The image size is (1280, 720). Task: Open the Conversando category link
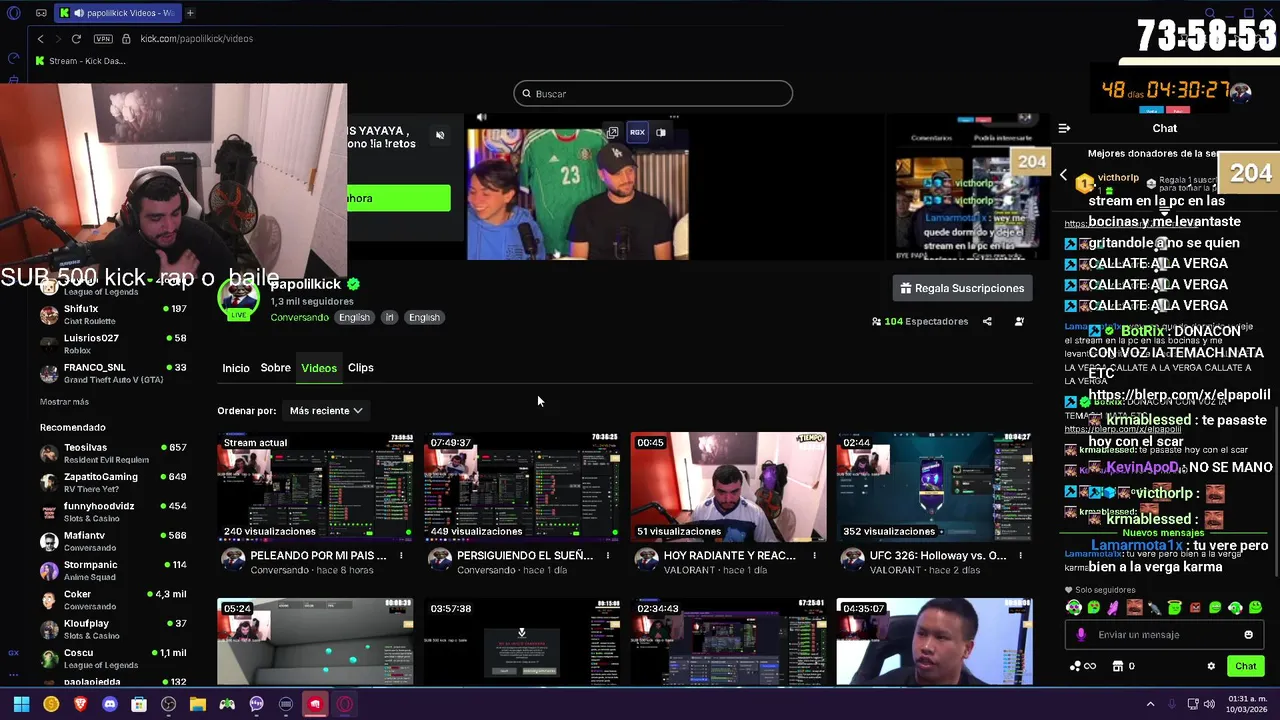coord(299,317)
